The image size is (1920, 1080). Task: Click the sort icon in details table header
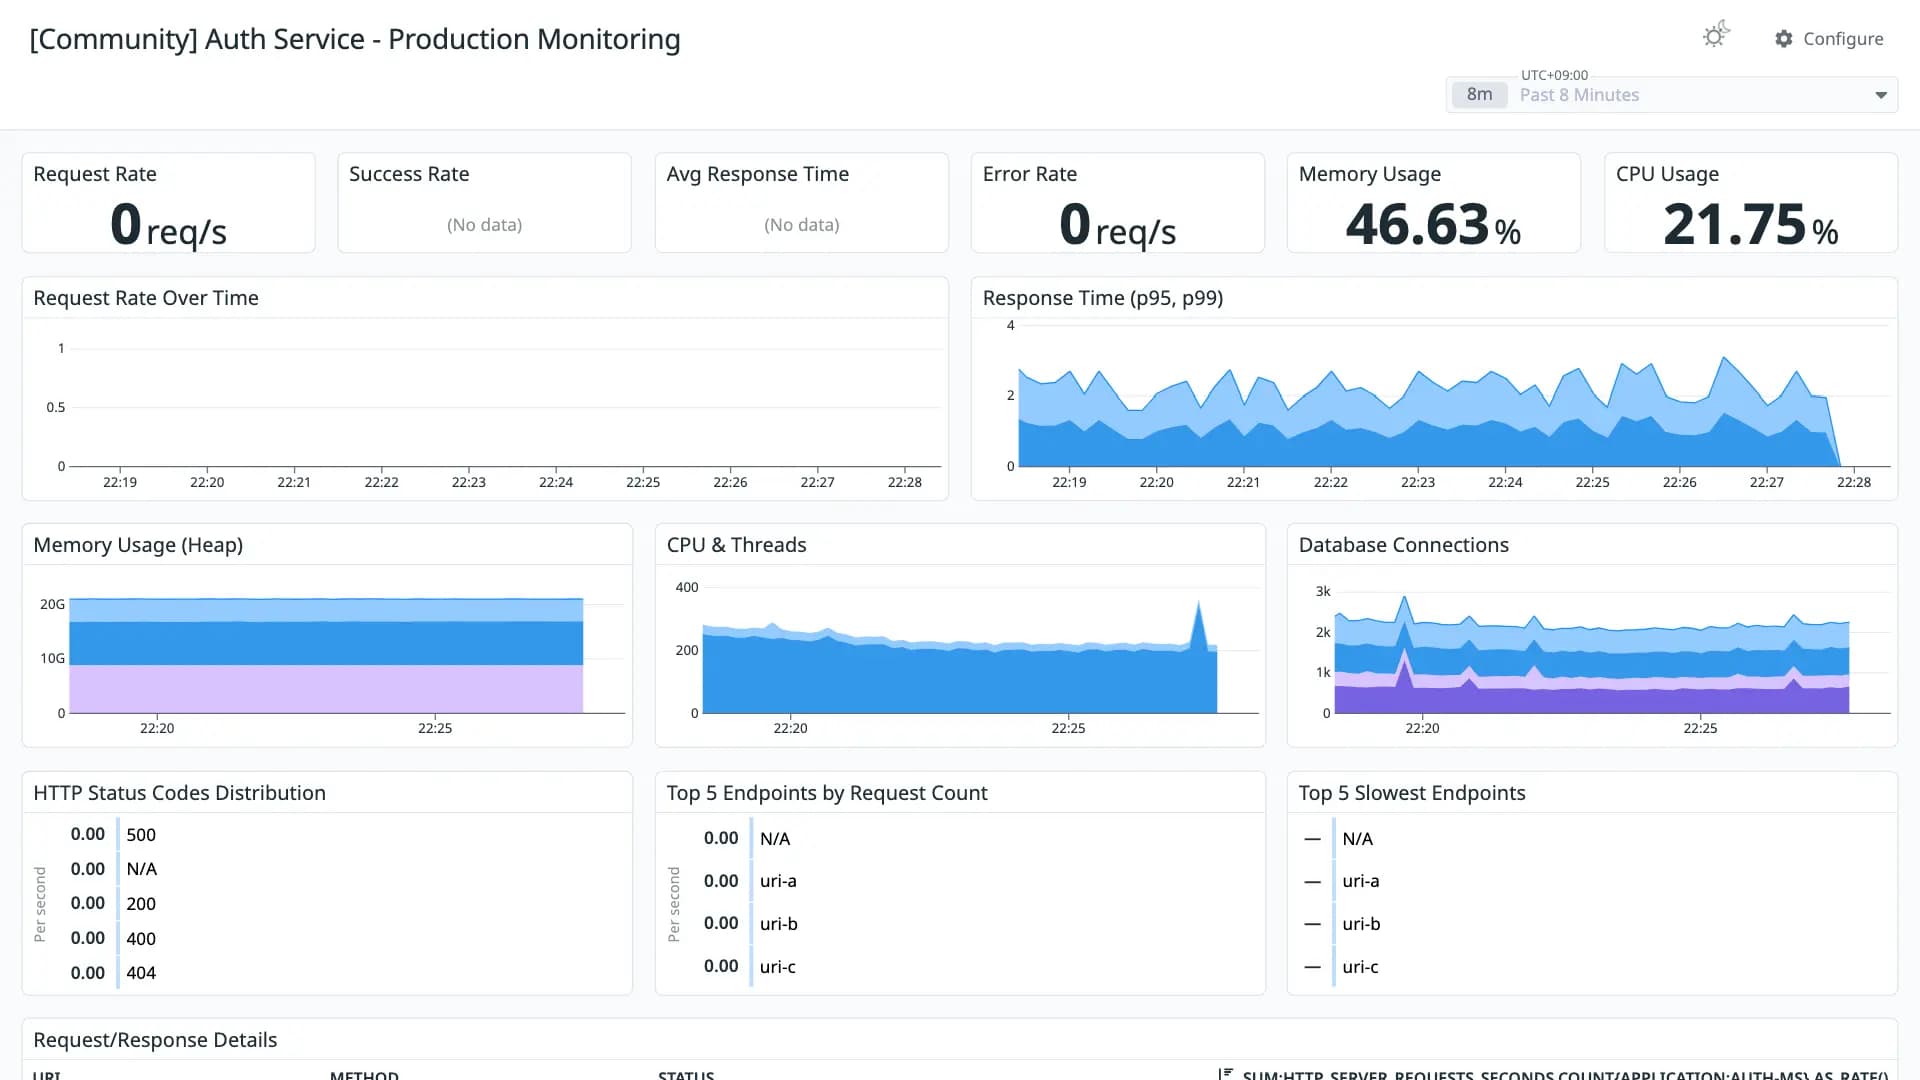[1225, 1074]
